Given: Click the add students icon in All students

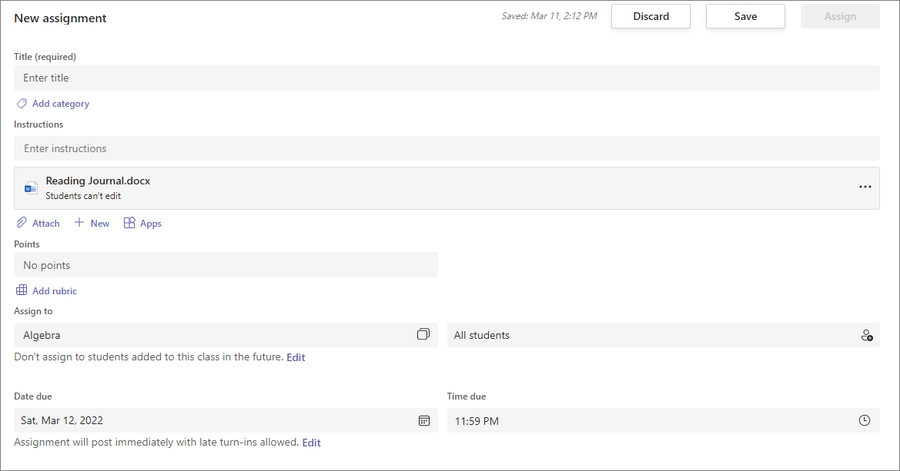Looking at the screenshot, I should 866,336.
